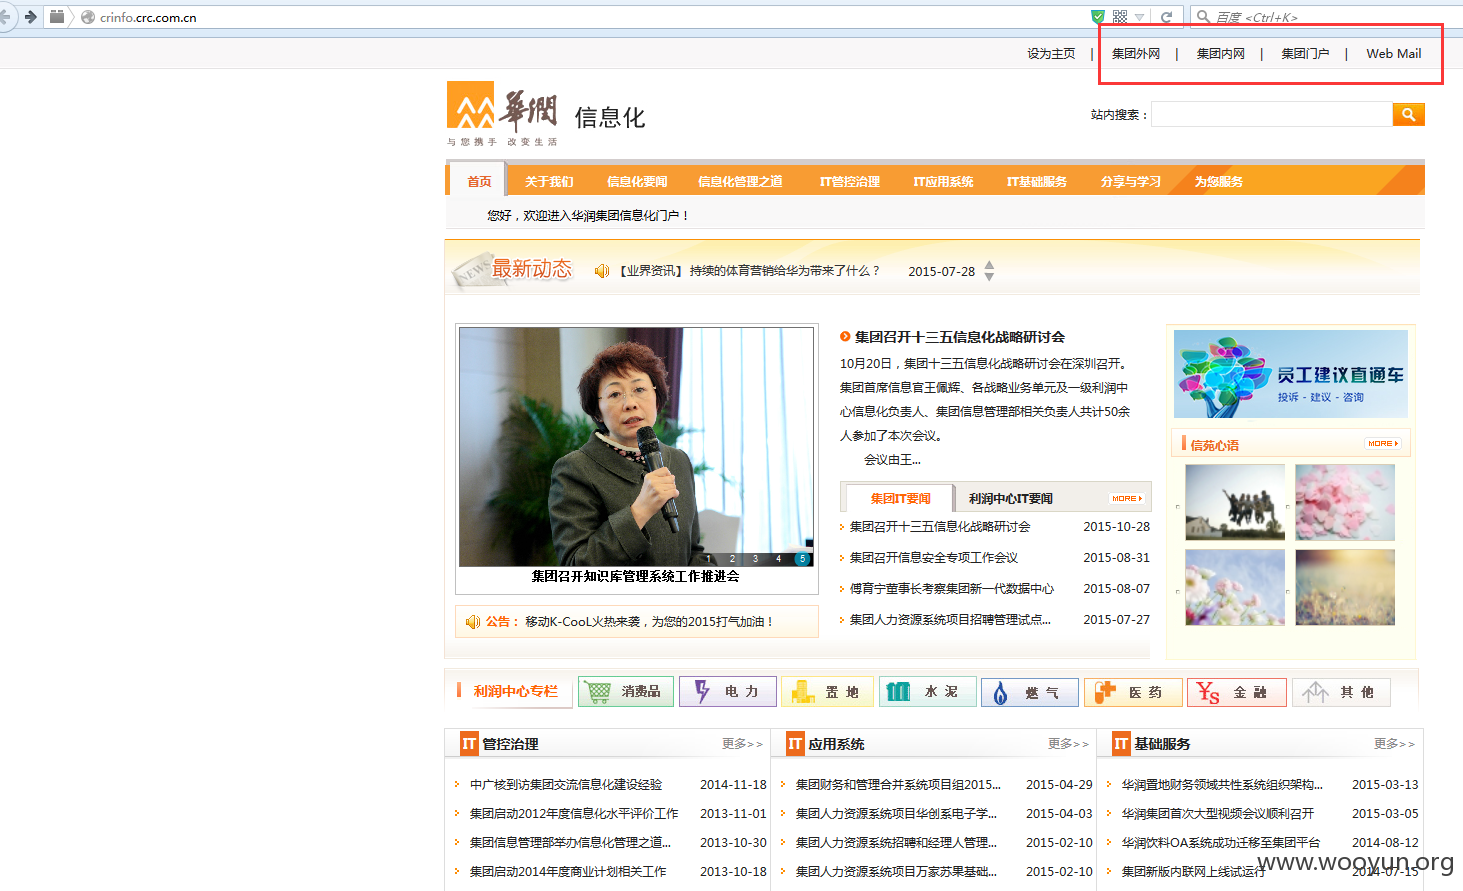Open 信息化要闻 menu item
Viewport: 1463px width, 891px height.
[x=637, y=181]
